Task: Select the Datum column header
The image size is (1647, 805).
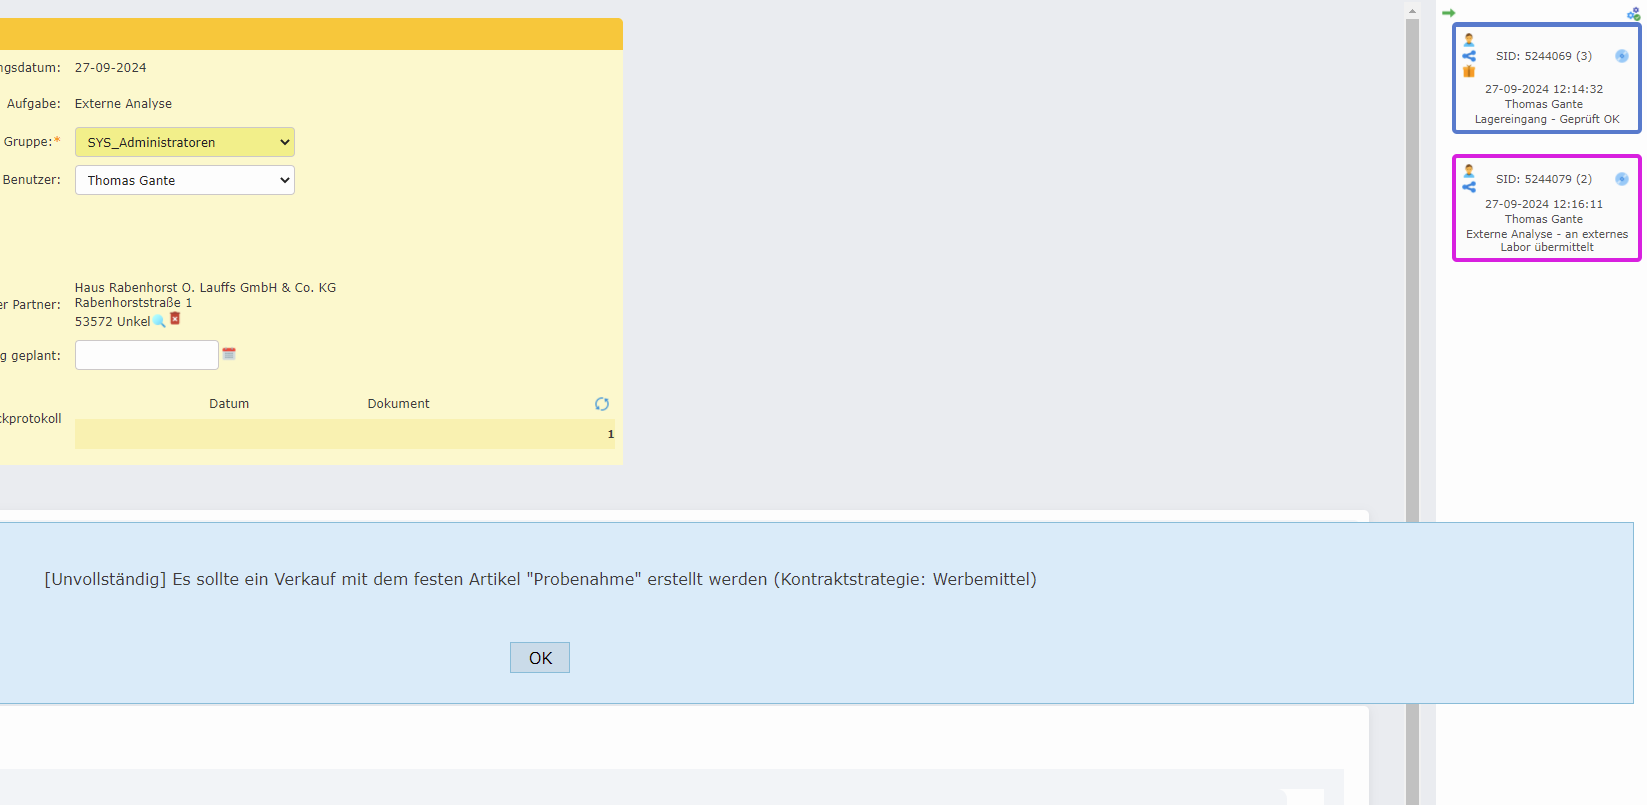Action: pyautogui.click(x=229, y=404)
